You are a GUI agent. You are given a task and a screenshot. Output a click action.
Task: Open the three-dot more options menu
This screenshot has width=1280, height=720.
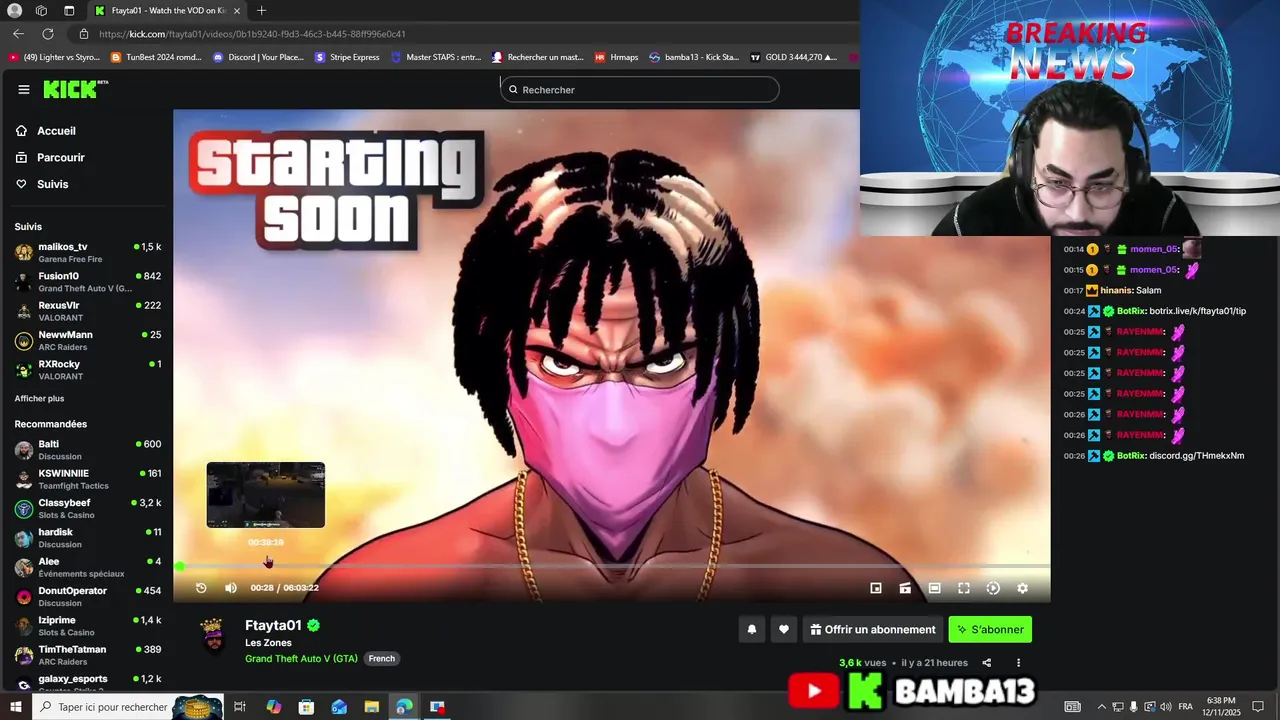(1019, 662)
